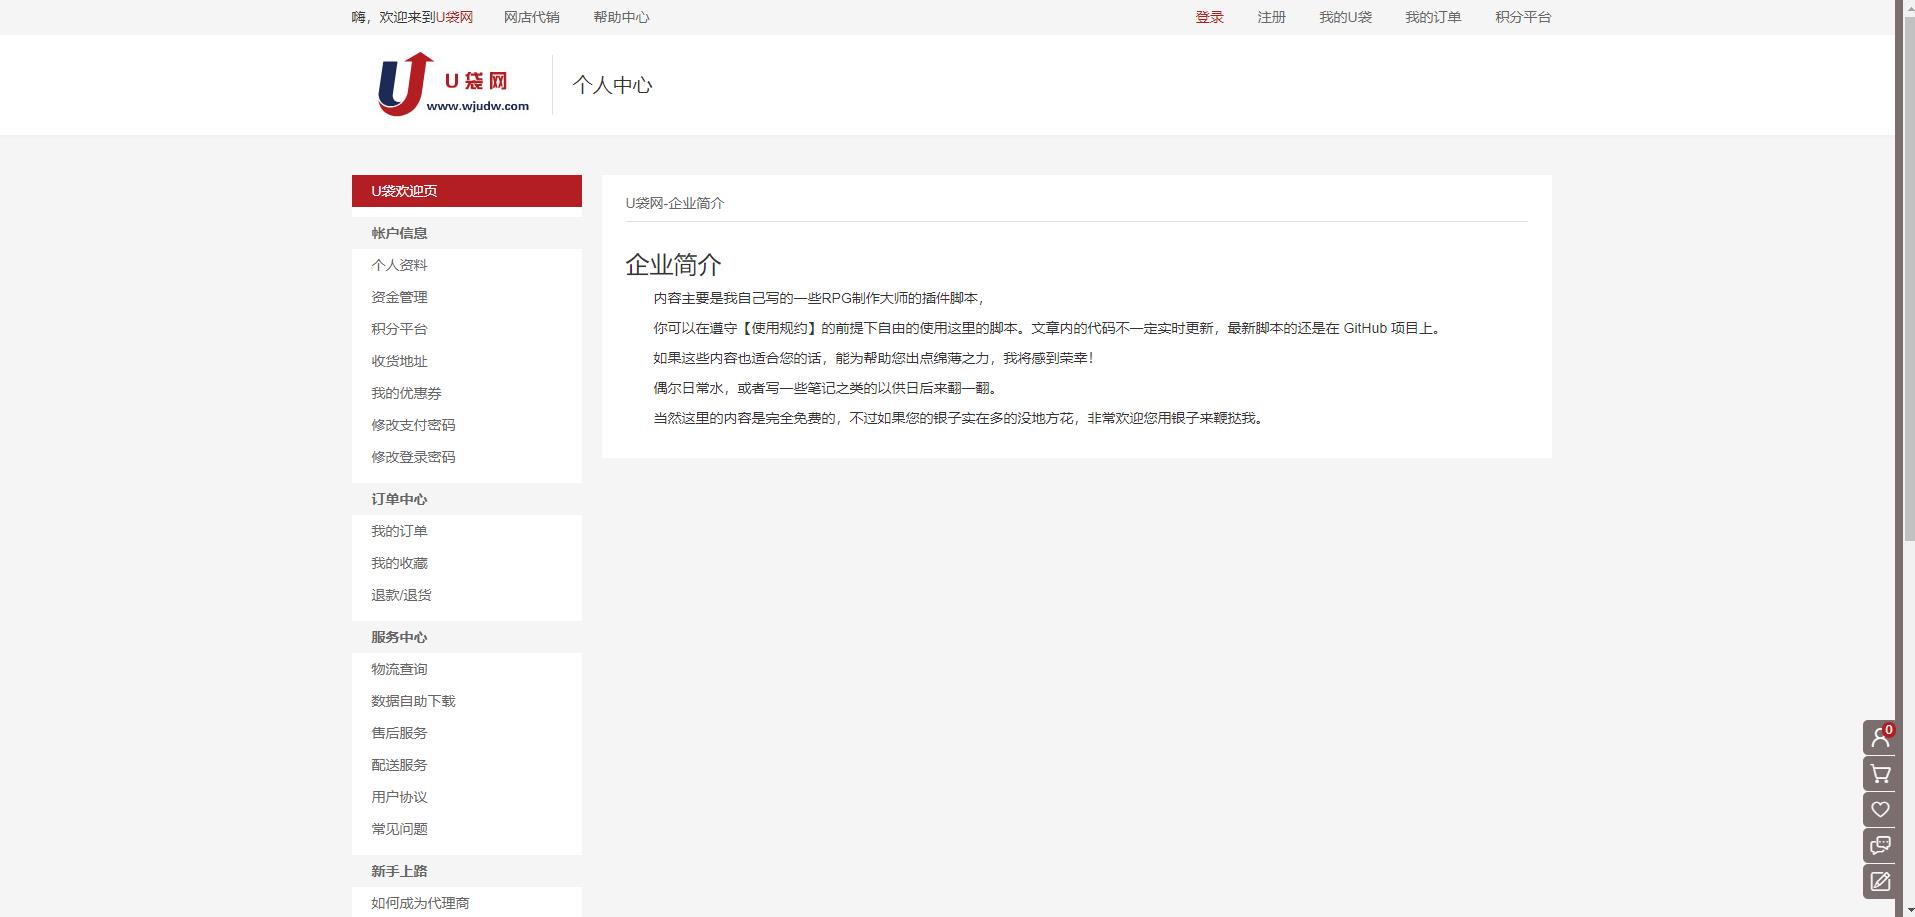Open 网店代销 in the top bar

532,17
